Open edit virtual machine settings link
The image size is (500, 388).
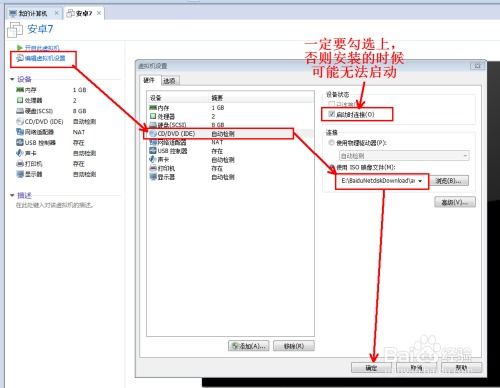[41, 58]
